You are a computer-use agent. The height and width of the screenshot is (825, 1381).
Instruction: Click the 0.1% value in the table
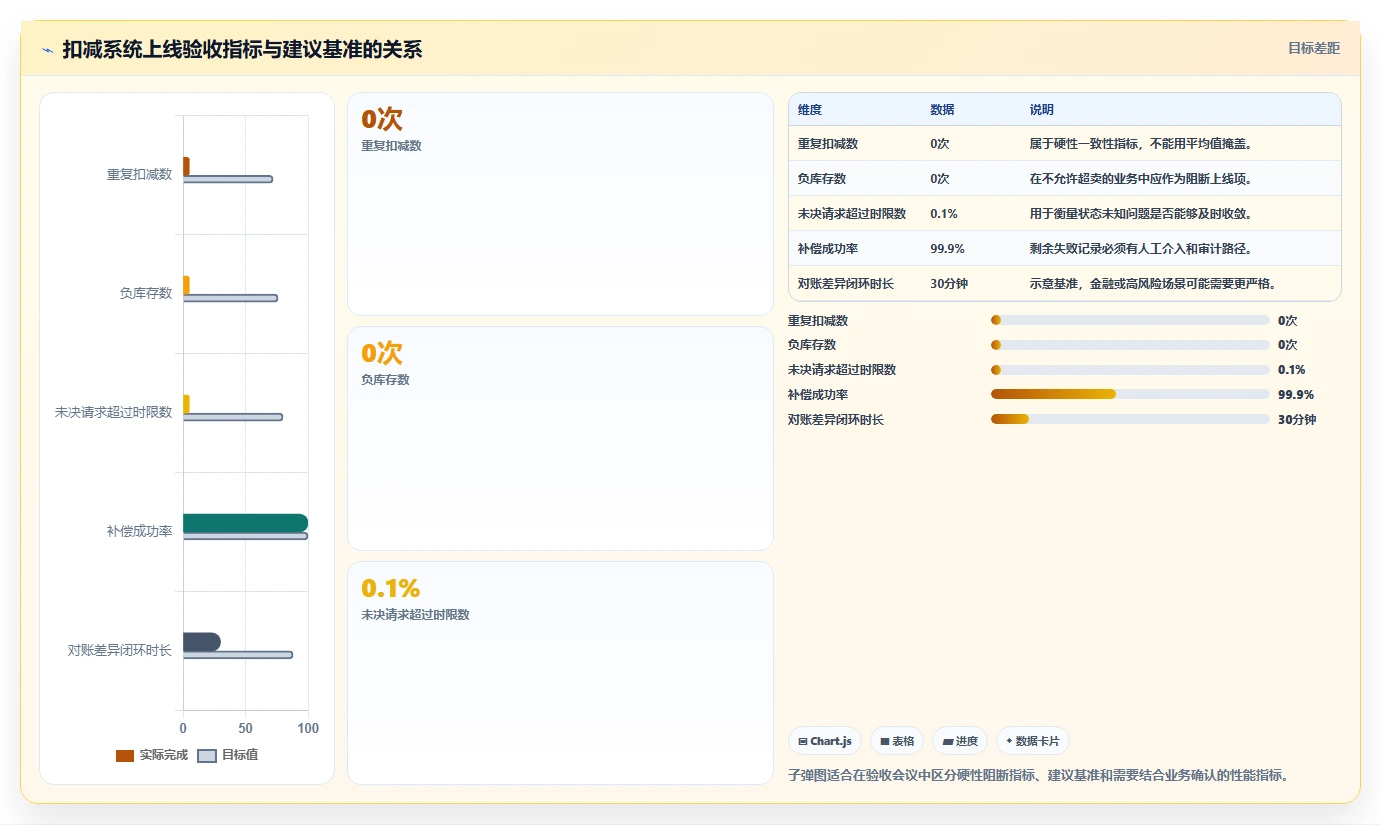pyautogui.click(x=944, y=213)
